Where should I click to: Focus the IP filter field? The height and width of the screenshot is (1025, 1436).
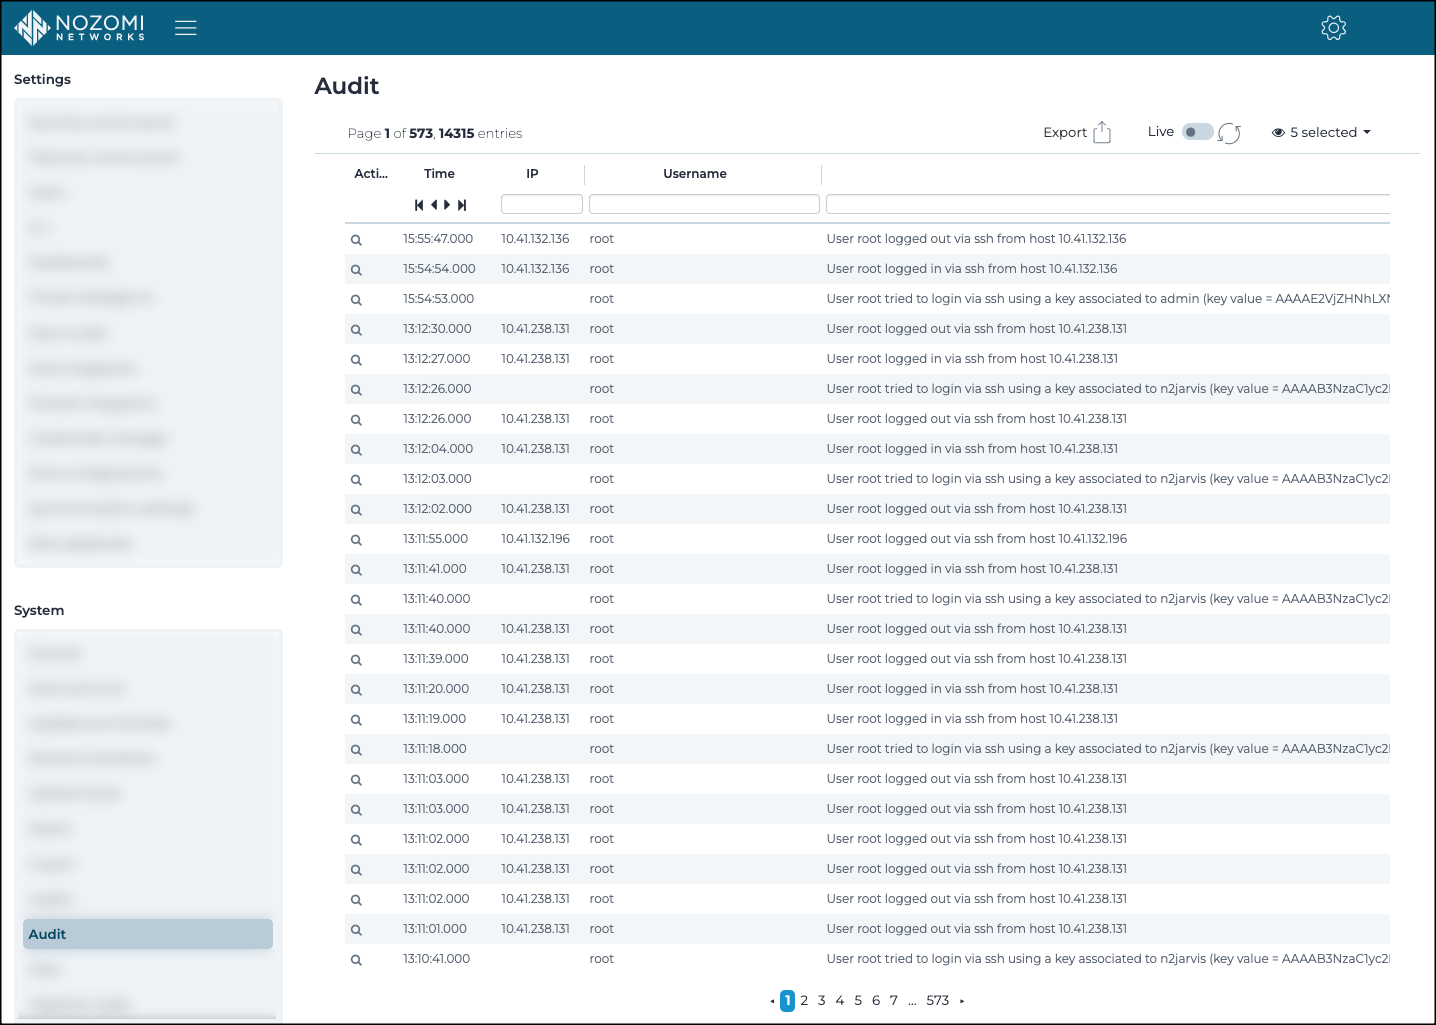pos(542,204)
